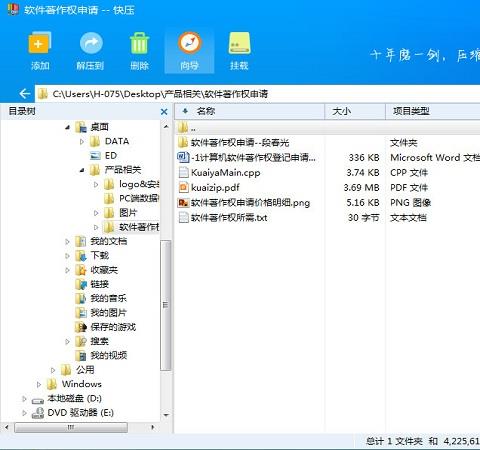Expand the 公用 folder node

pyautogui.click(x=53, y=370)
